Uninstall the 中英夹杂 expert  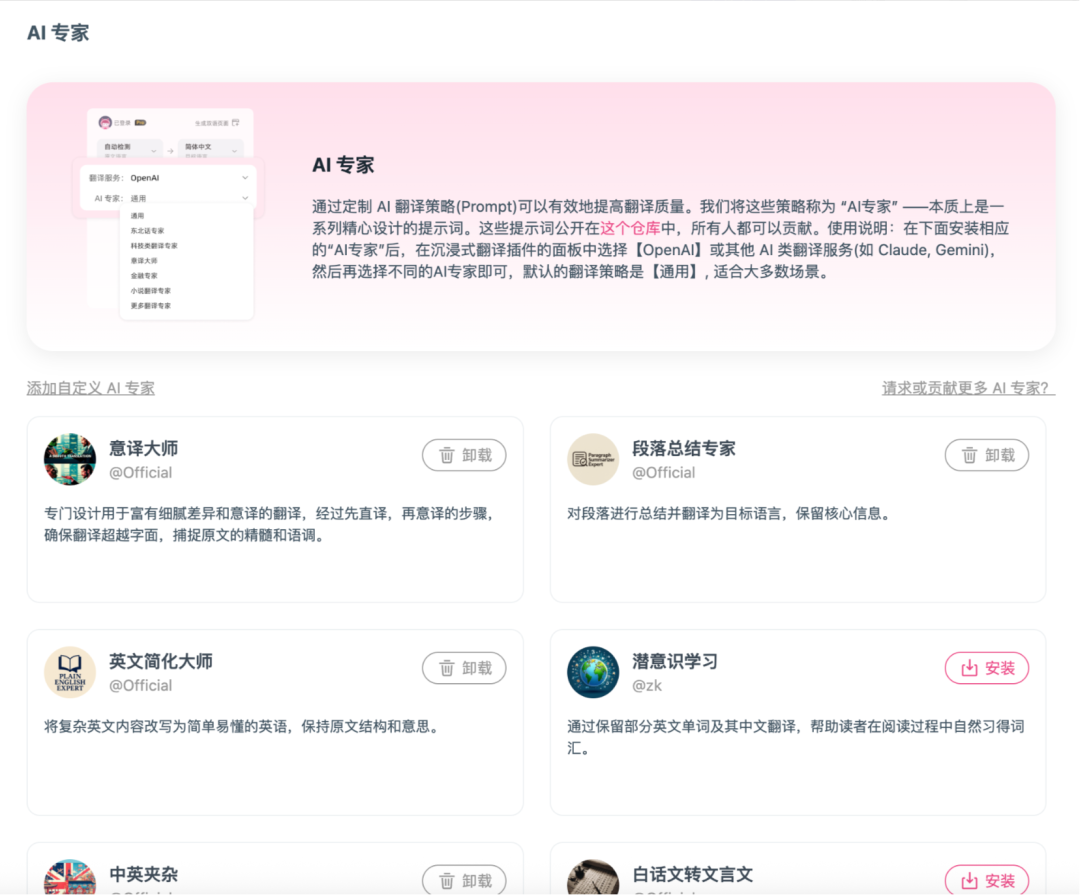464,879
